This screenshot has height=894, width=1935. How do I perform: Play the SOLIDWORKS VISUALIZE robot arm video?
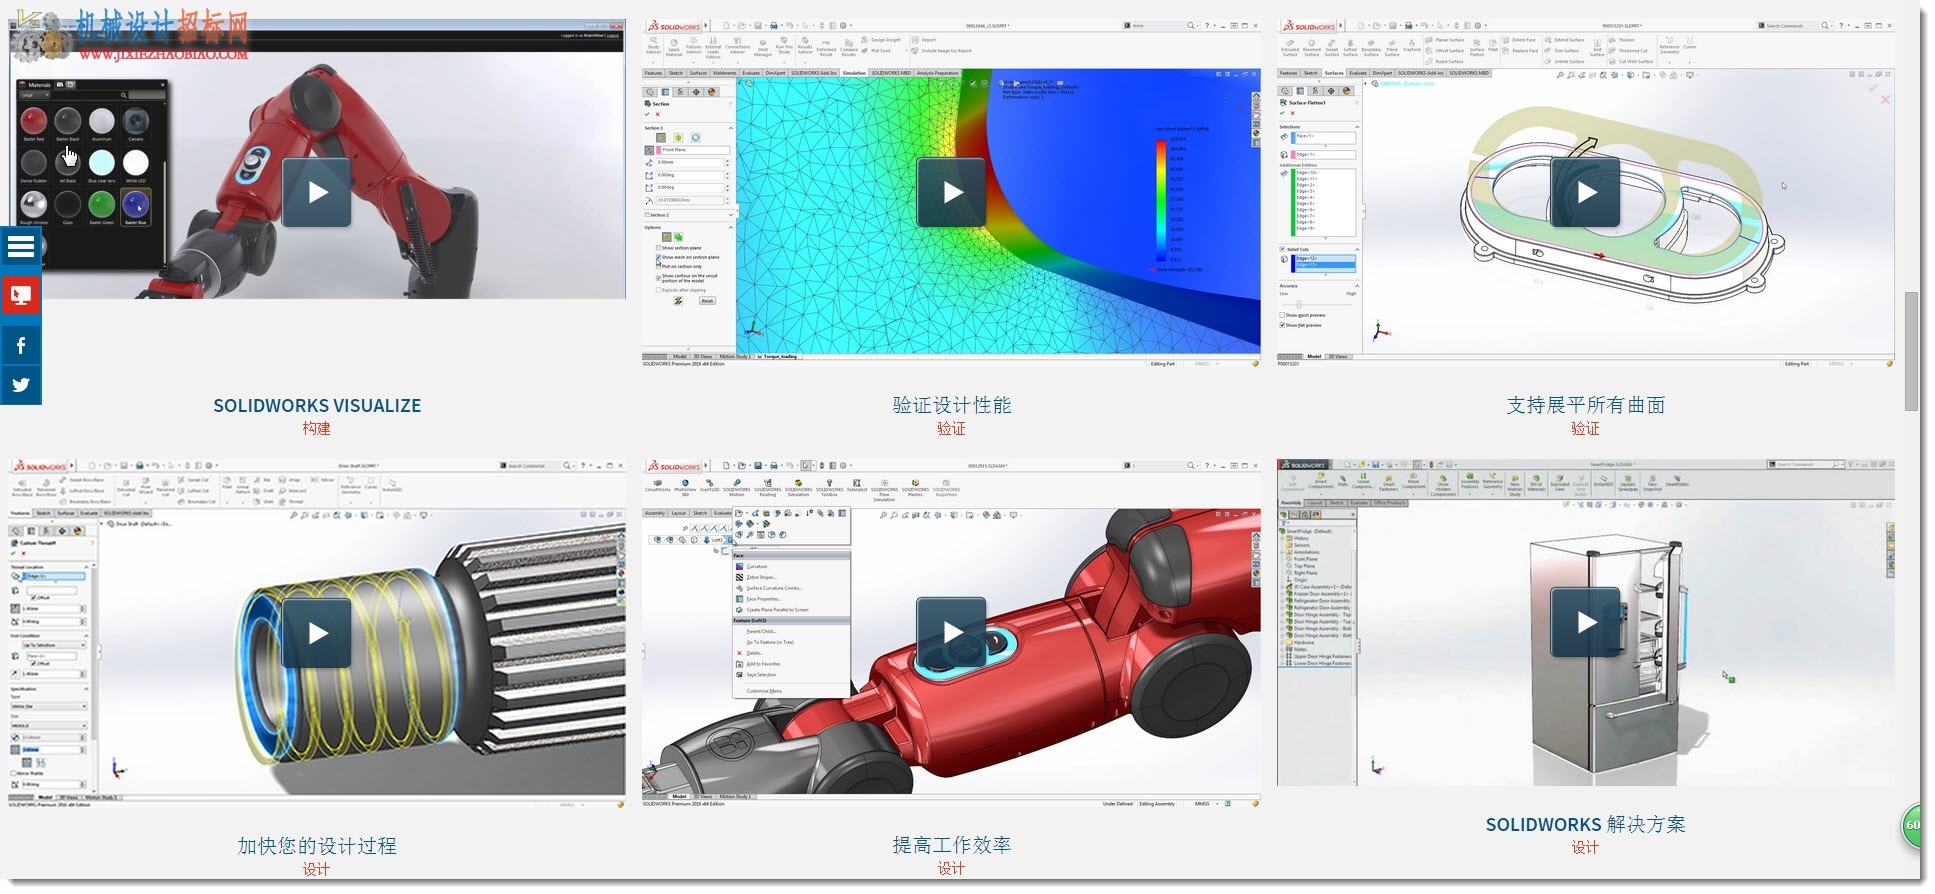(x=317, y=192)
